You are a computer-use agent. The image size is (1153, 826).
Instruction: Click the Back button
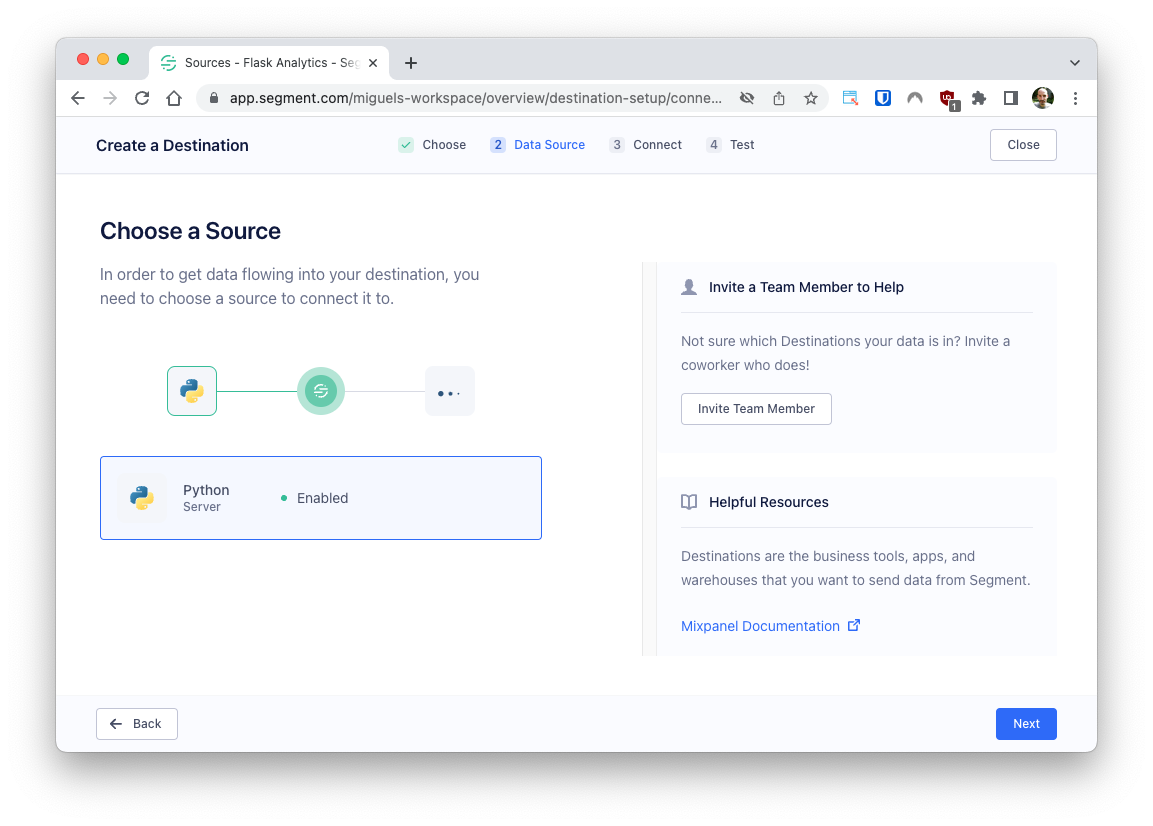(x=137, y=724)
